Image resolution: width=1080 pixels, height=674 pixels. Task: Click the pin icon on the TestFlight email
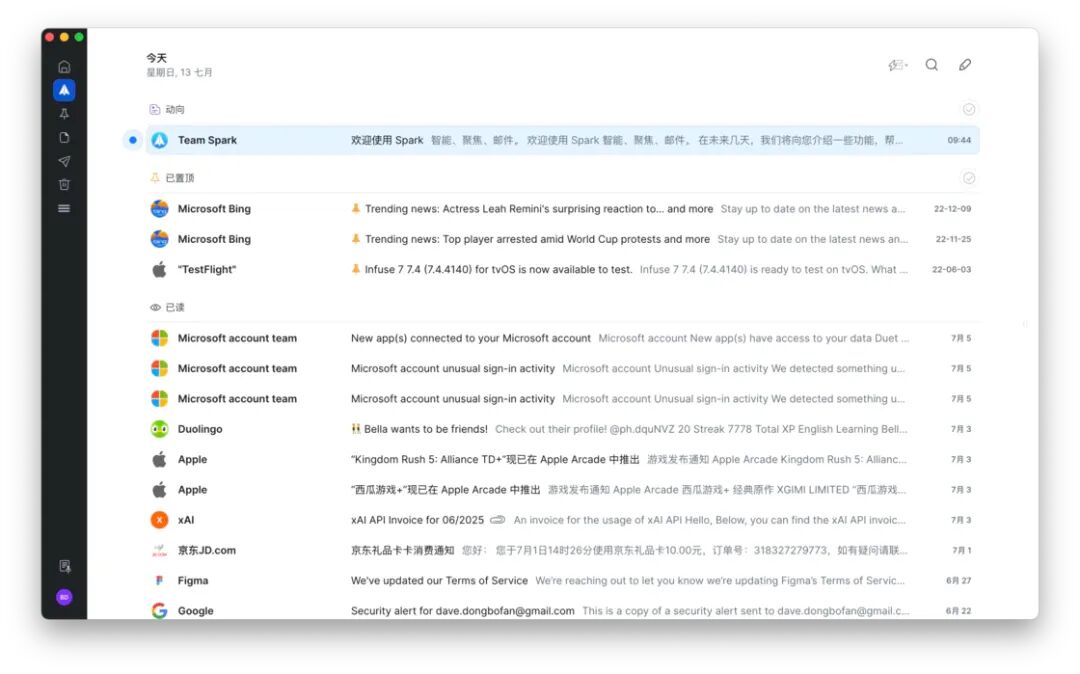pyautogui.click(x=355, y=269)
